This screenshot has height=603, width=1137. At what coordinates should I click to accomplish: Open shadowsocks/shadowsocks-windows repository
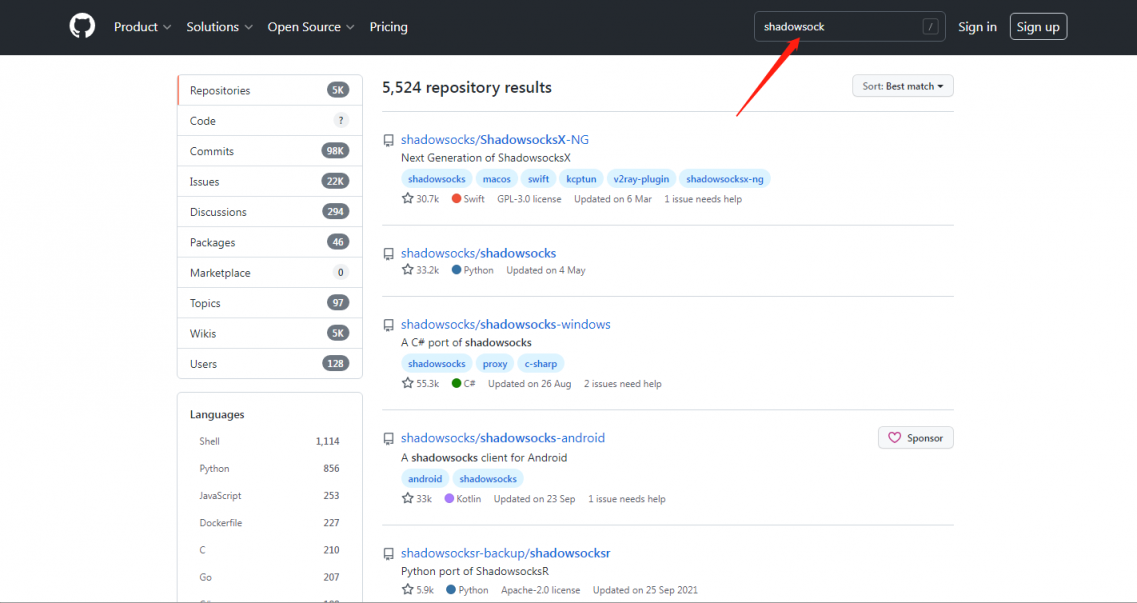pyautogui.click(x=505, y=324)
